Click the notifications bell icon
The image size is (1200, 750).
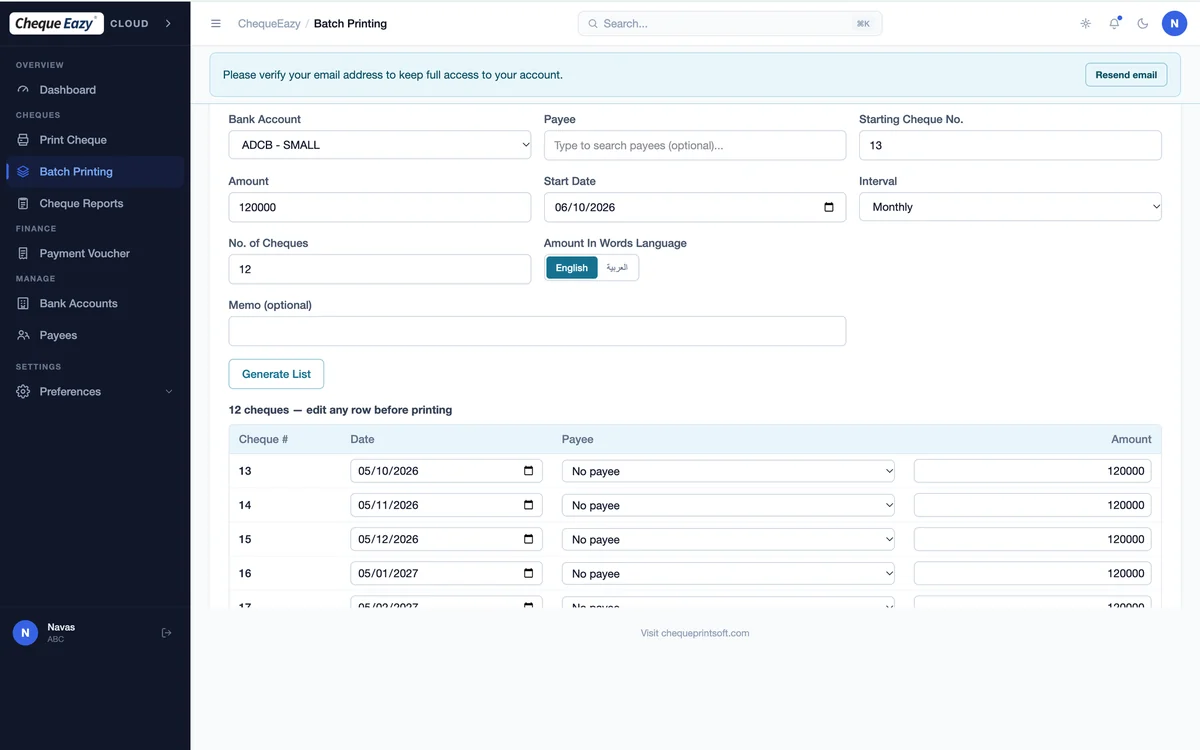[1114, 23]
